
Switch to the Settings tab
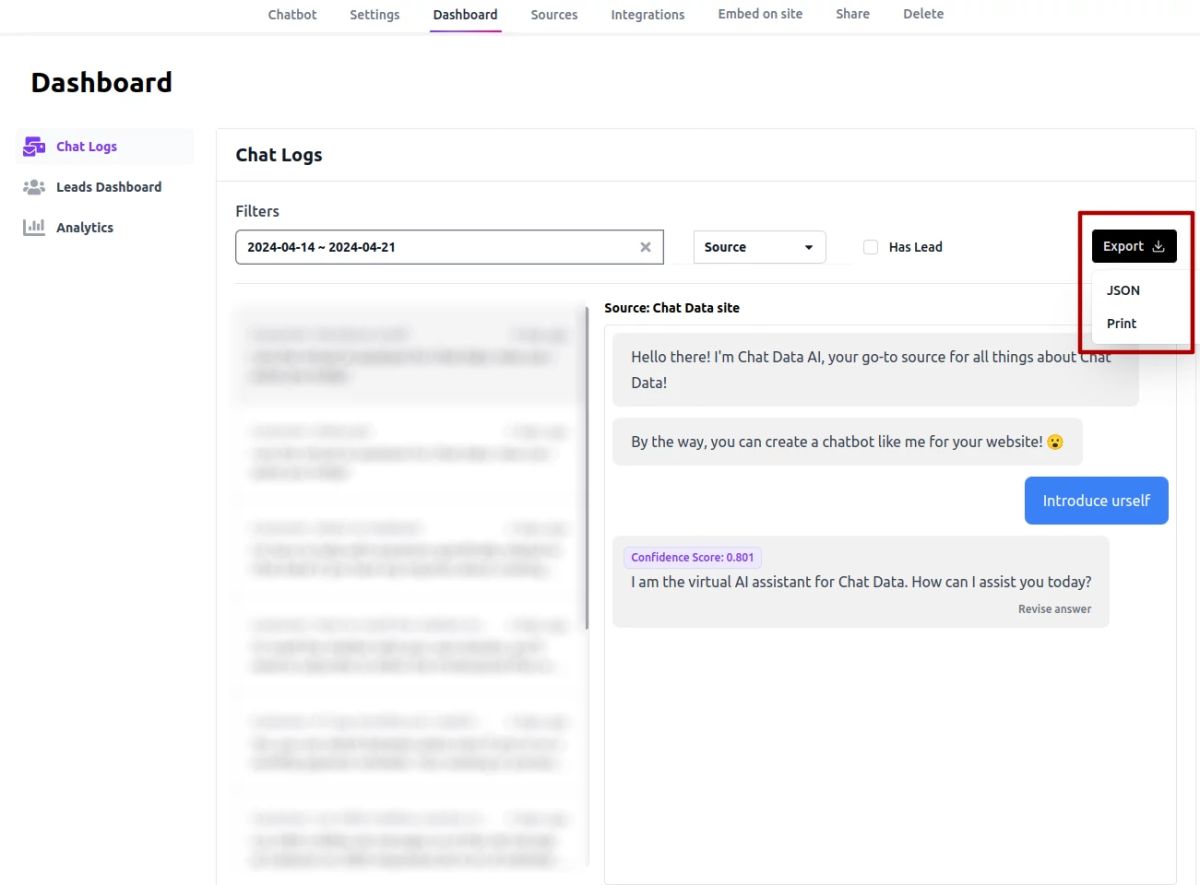click(x=375, y=14)
